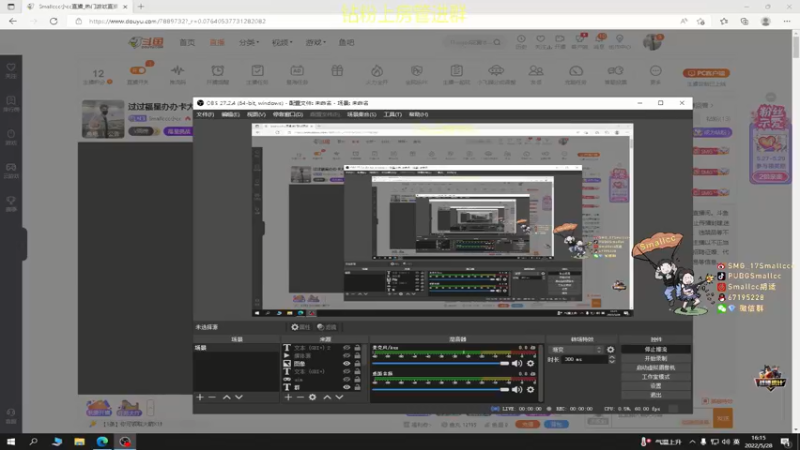The height and width of the screenshot is (450, 800).
Task: Remove the selected source with the minus icon
Action: 301,397
